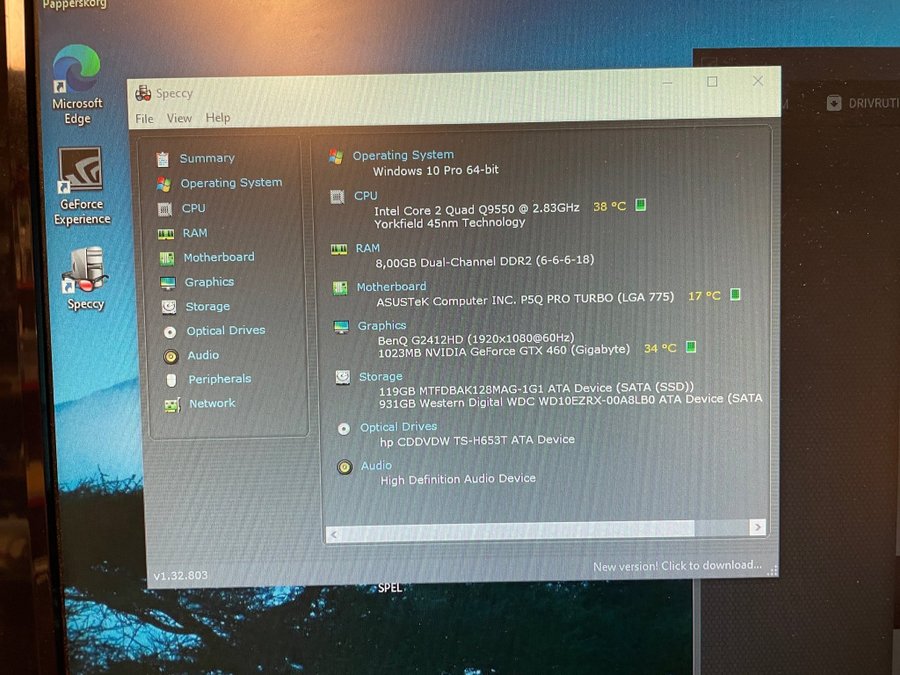900x675 pixels.
Task: Select the Motherboard icon in sidebar
Action: (167, 259)
